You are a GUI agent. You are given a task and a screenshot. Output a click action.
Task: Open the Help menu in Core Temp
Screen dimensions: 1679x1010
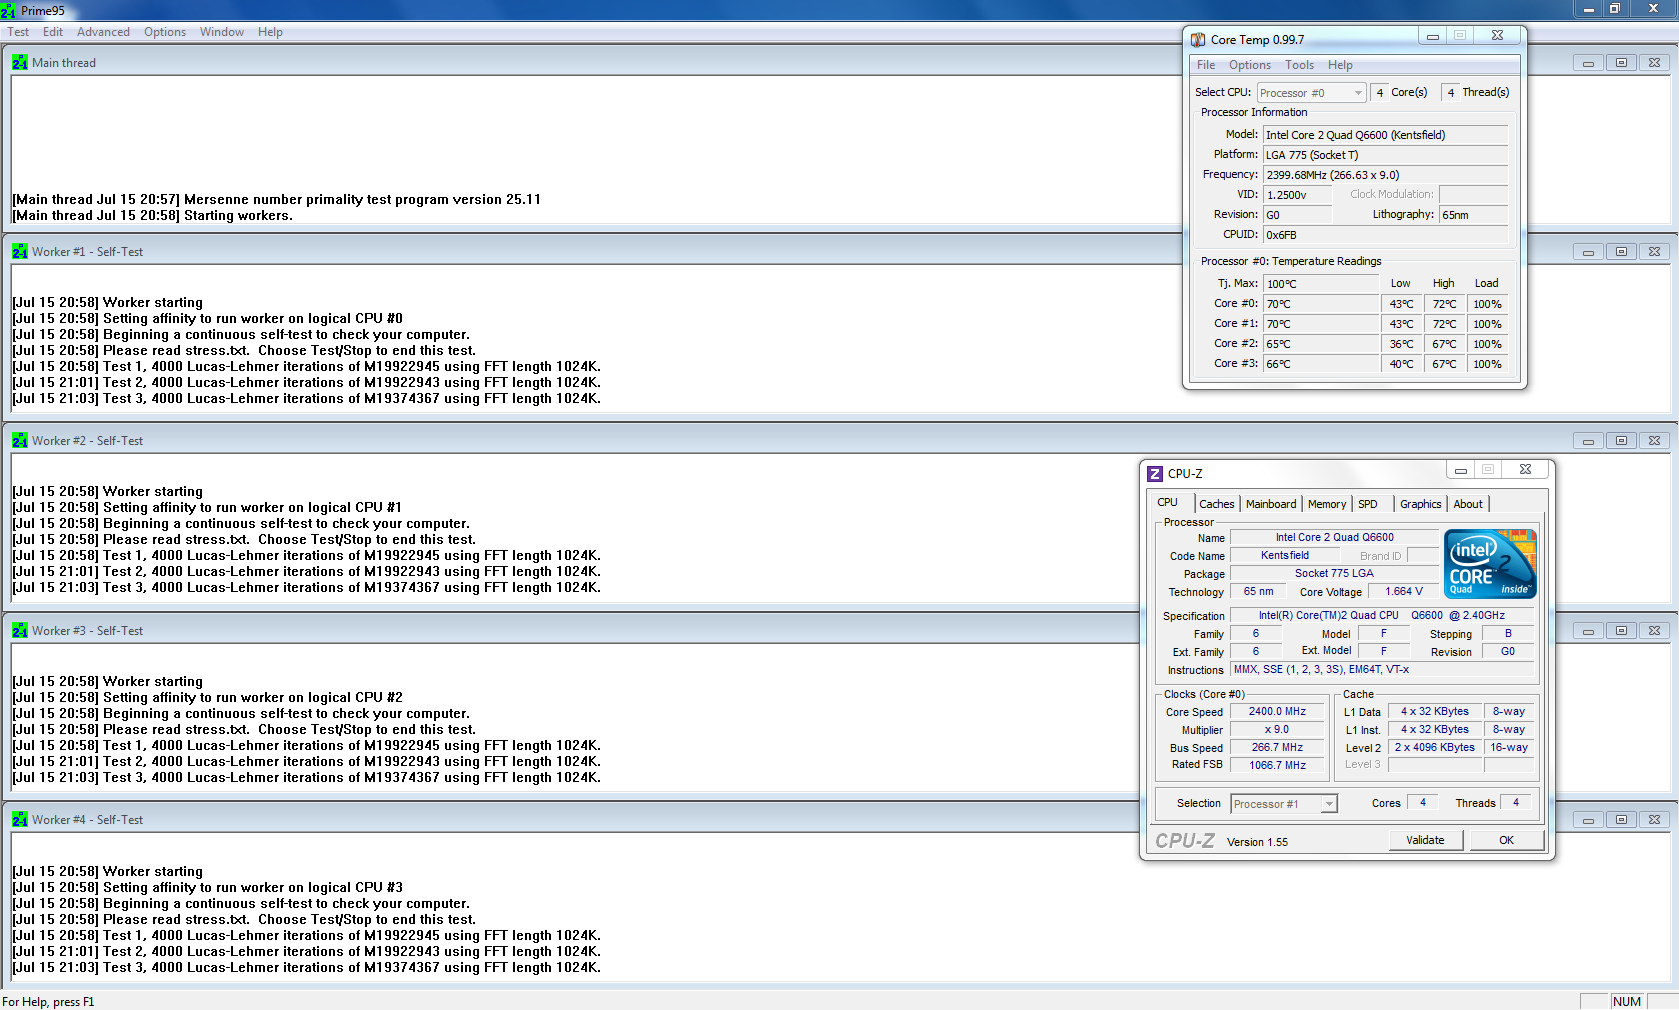(1340, 65)
